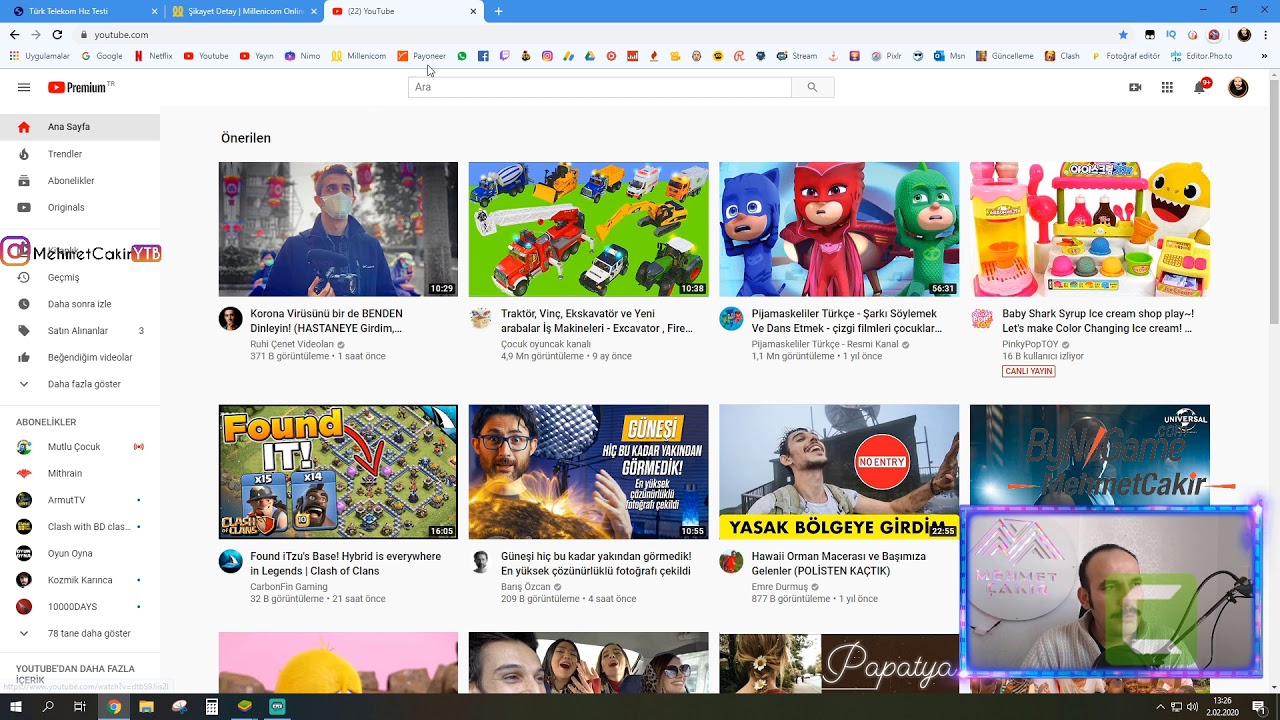Open Fotoğraf editör bookmark
This screenshot has width=1280, height=720.
[1126, 56]
